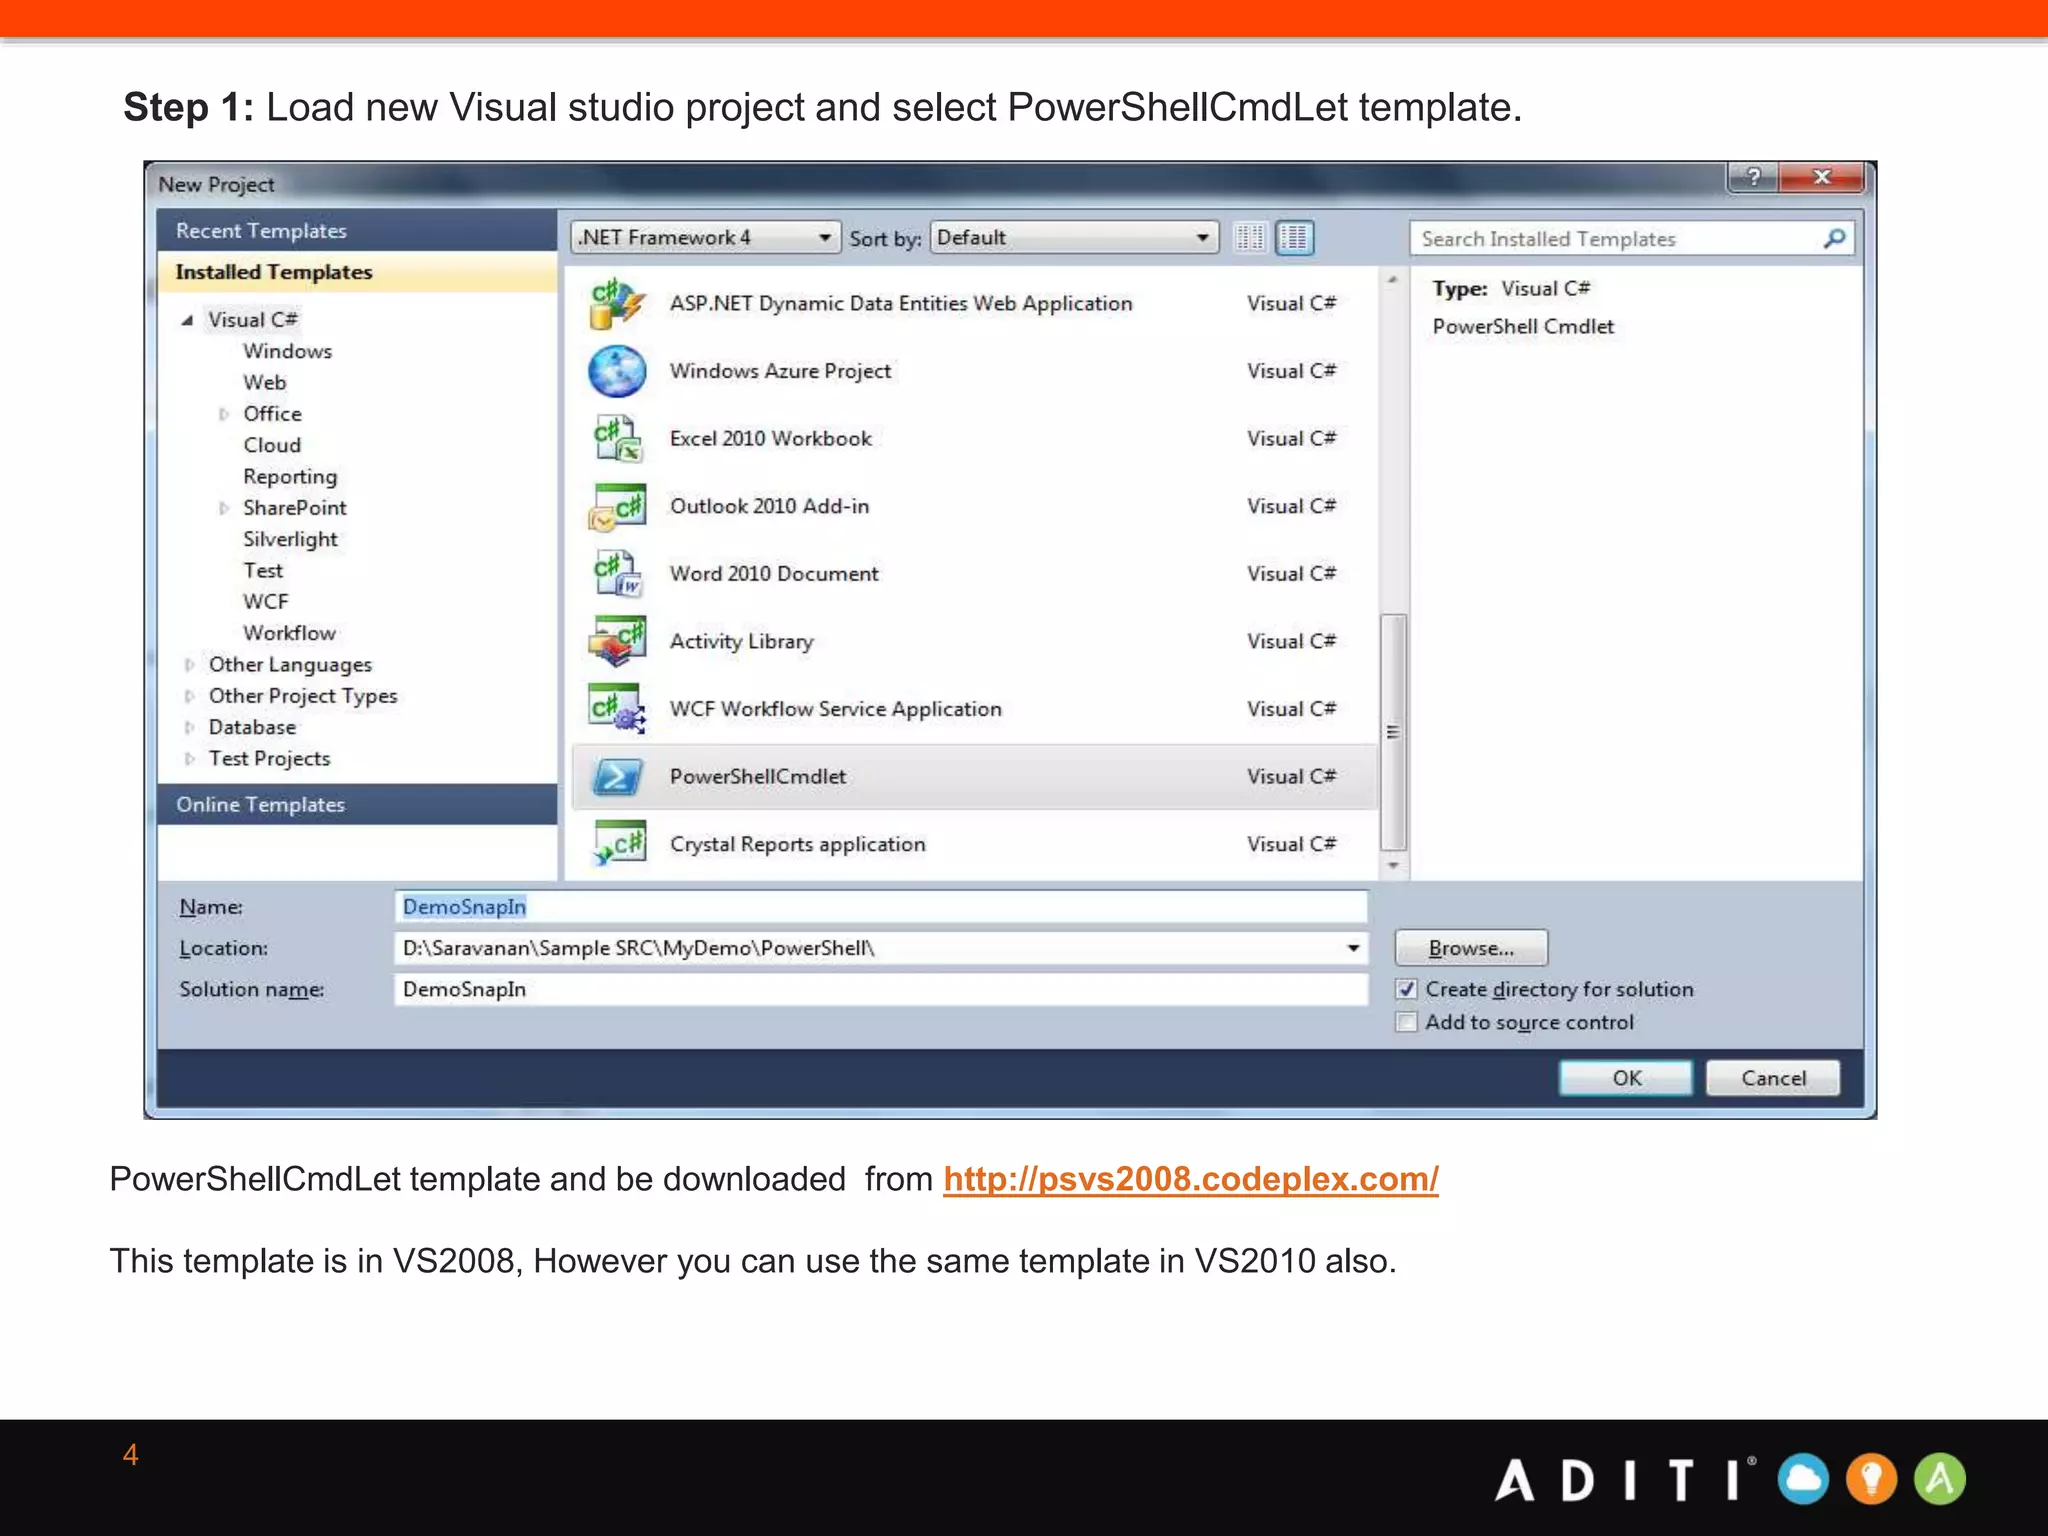
Task: Enable Add to source control checkbox
Action: click(1406, 1022)
